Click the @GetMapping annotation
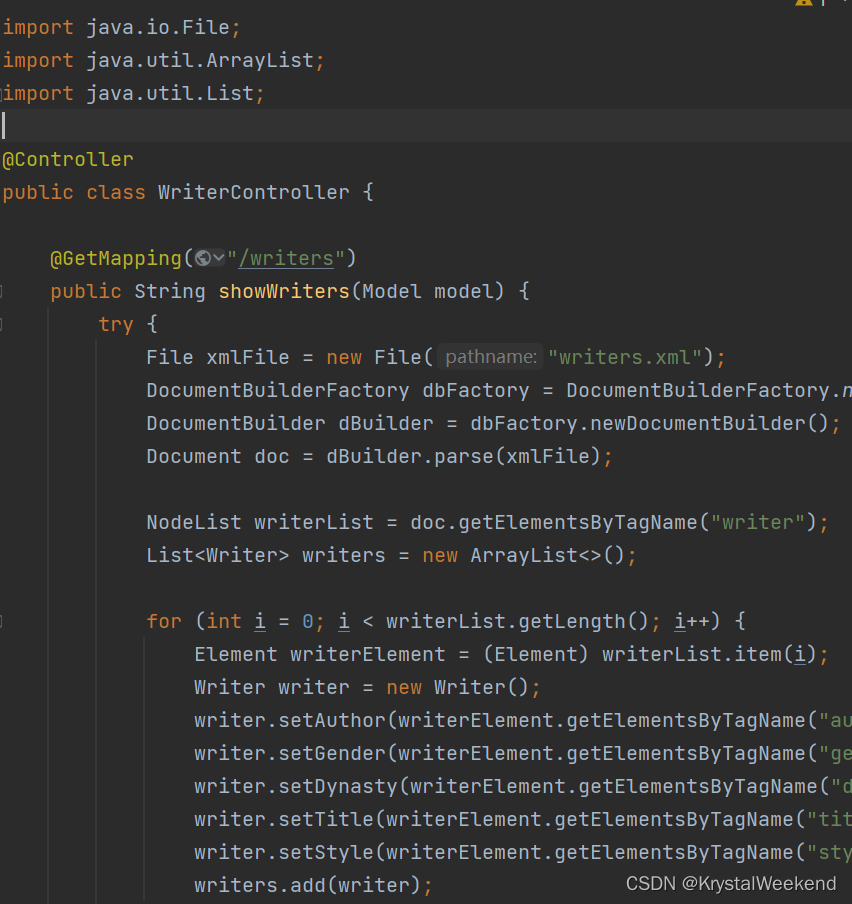This screenshot has height=904, width=852. (x=116, y=258)
